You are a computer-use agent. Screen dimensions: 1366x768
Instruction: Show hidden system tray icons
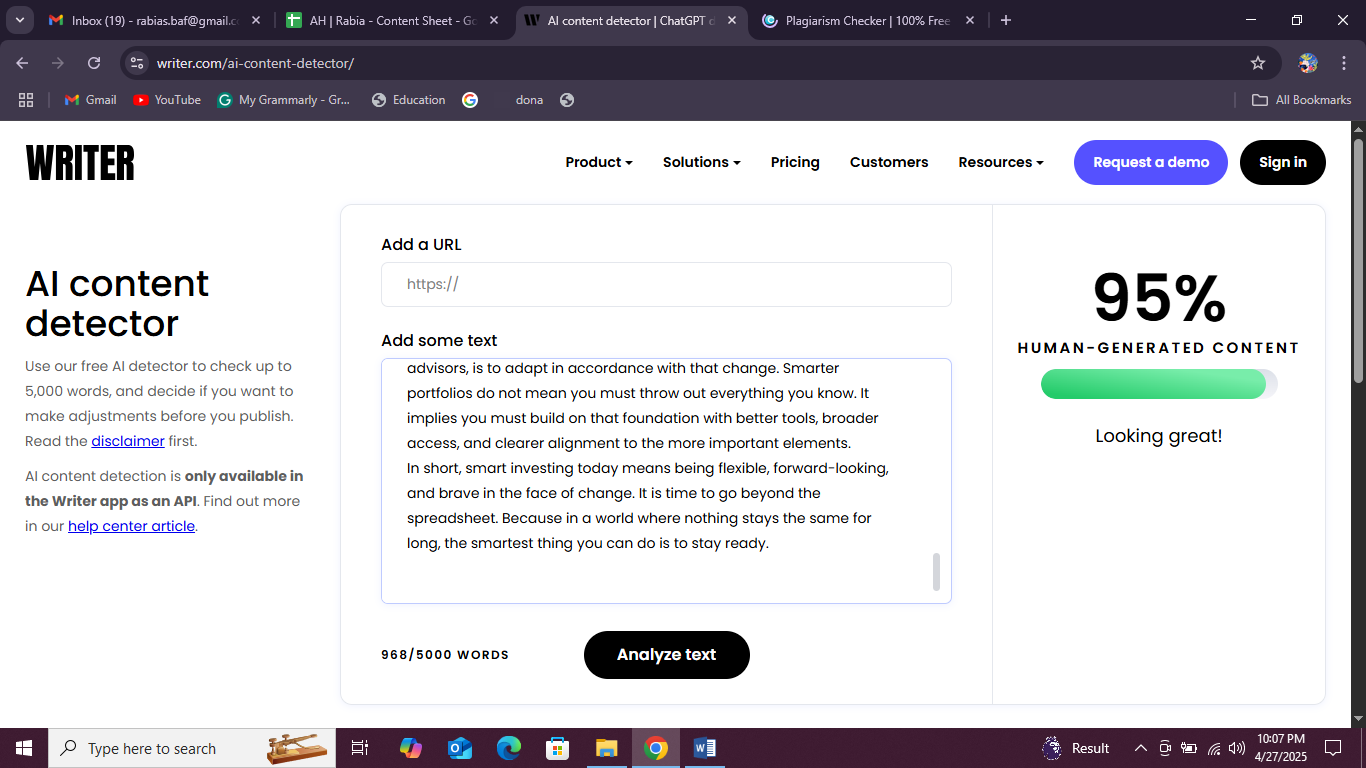click(x=1140, y=748)
